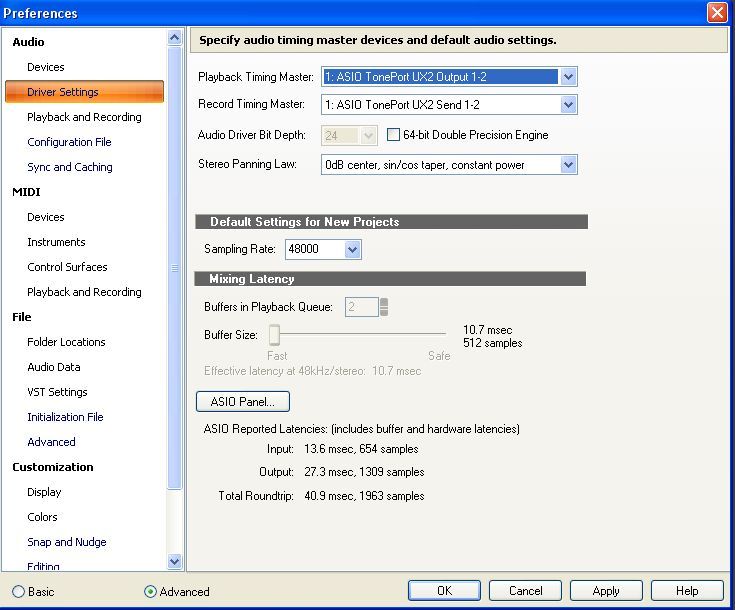Expand the Stereo Panning Law dropdown
This screenshot has height=610, width=735.
[568, 165]
